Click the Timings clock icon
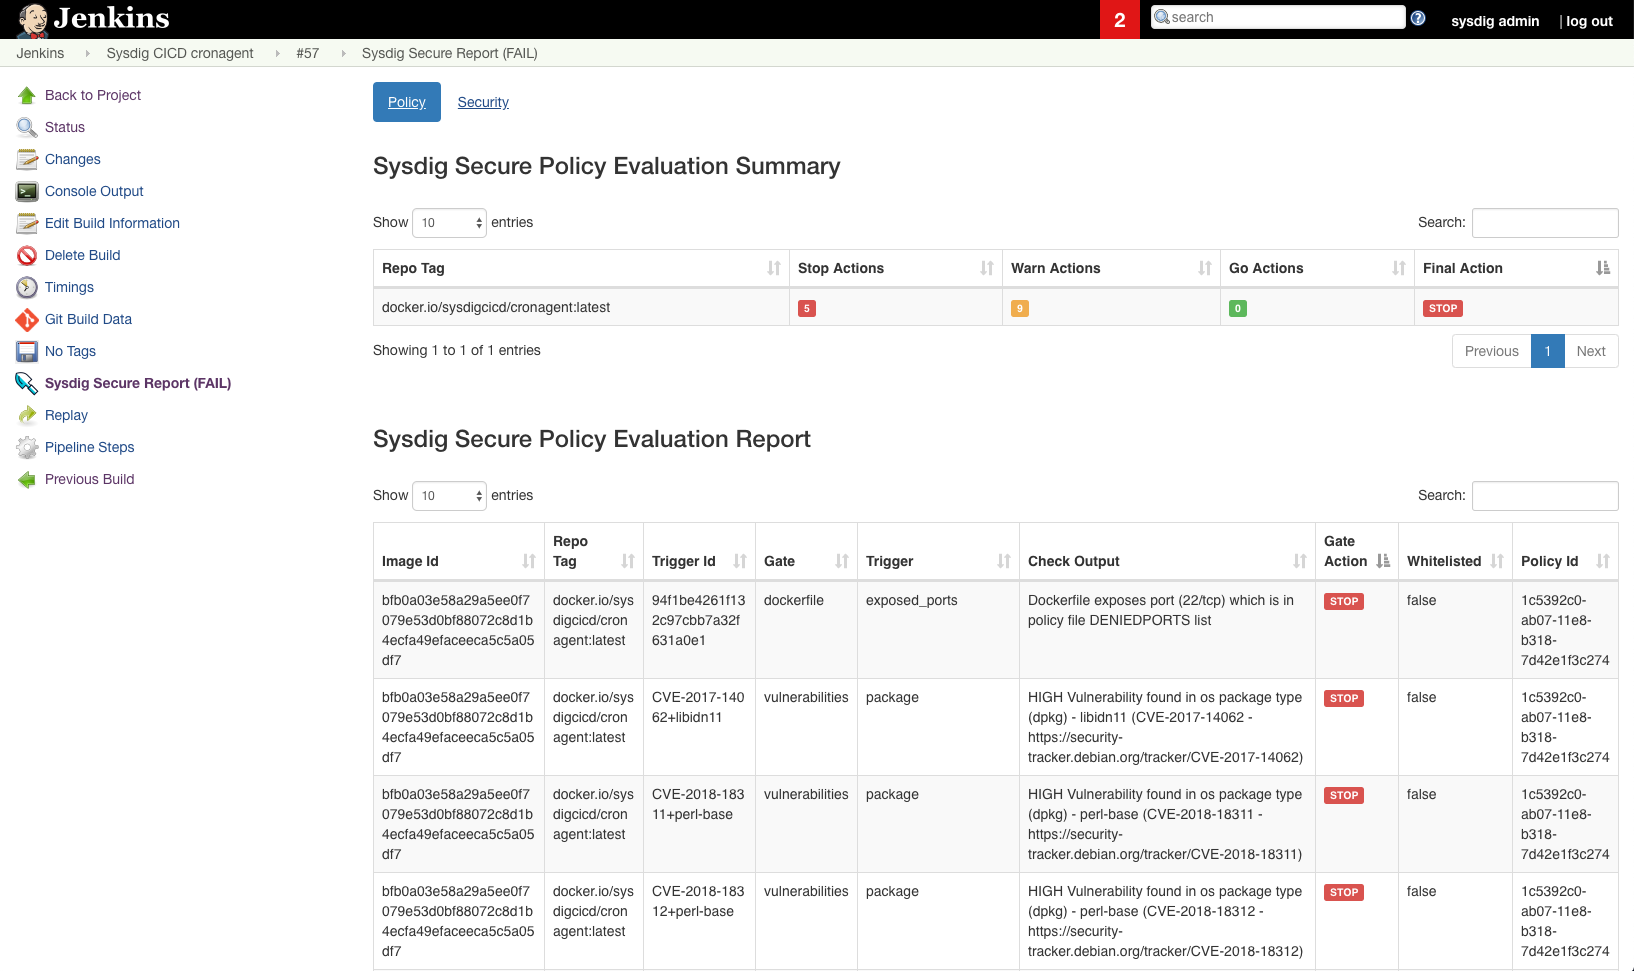 pyautogui.click(x=27, y=287)
